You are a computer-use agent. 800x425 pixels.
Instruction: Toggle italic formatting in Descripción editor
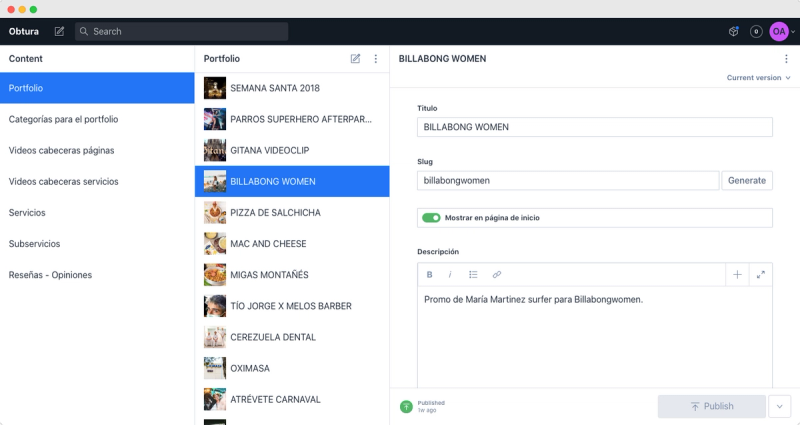click(450, 274)
